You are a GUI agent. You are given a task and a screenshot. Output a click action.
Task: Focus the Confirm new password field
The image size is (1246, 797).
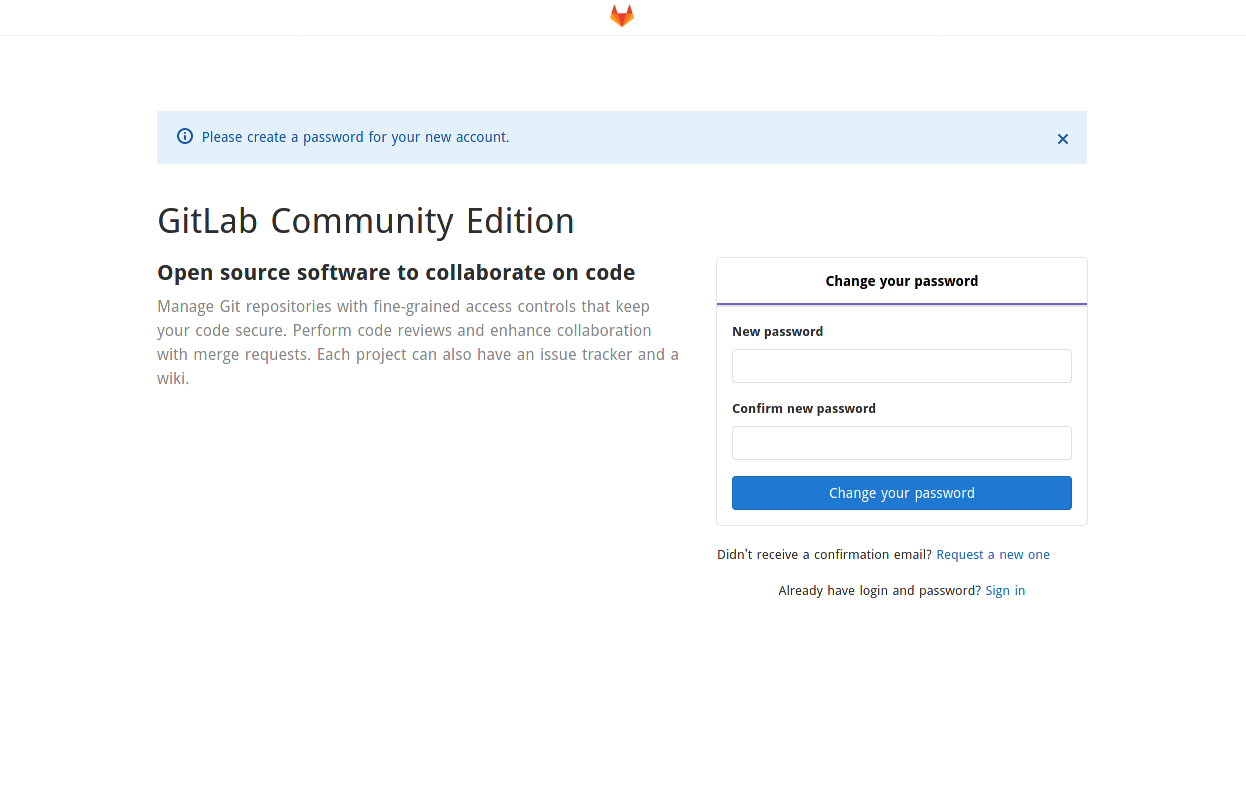coord(901,443)
